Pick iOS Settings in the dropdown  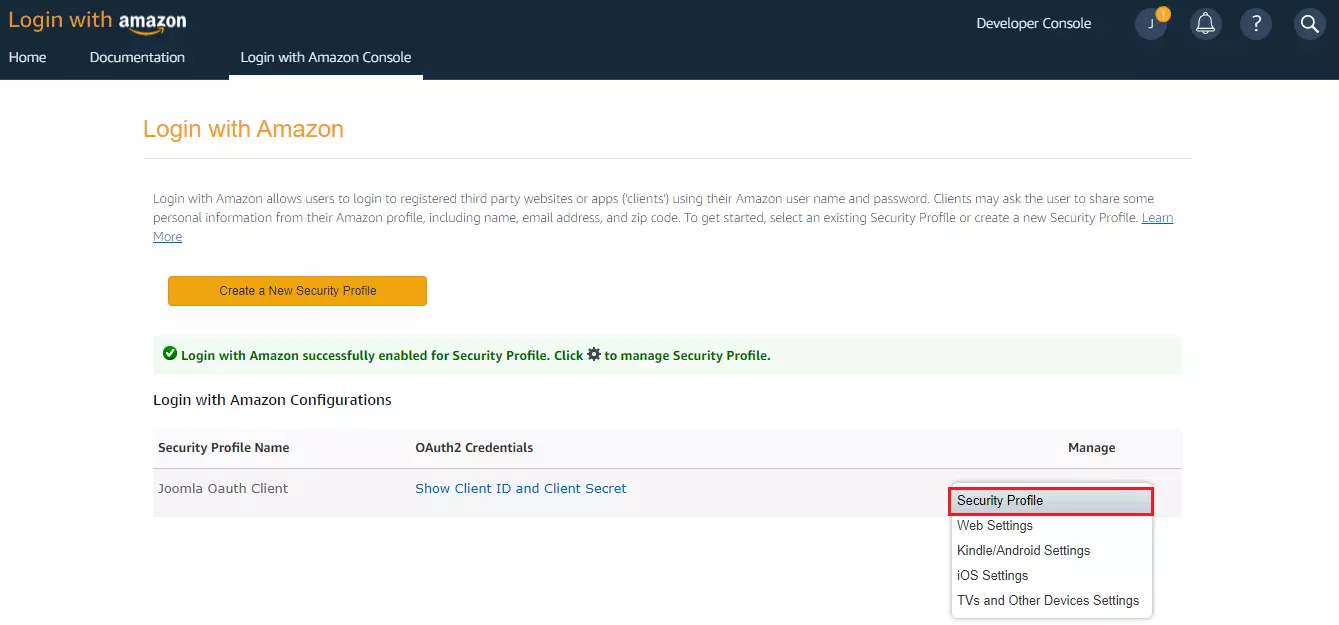(992, 575)
